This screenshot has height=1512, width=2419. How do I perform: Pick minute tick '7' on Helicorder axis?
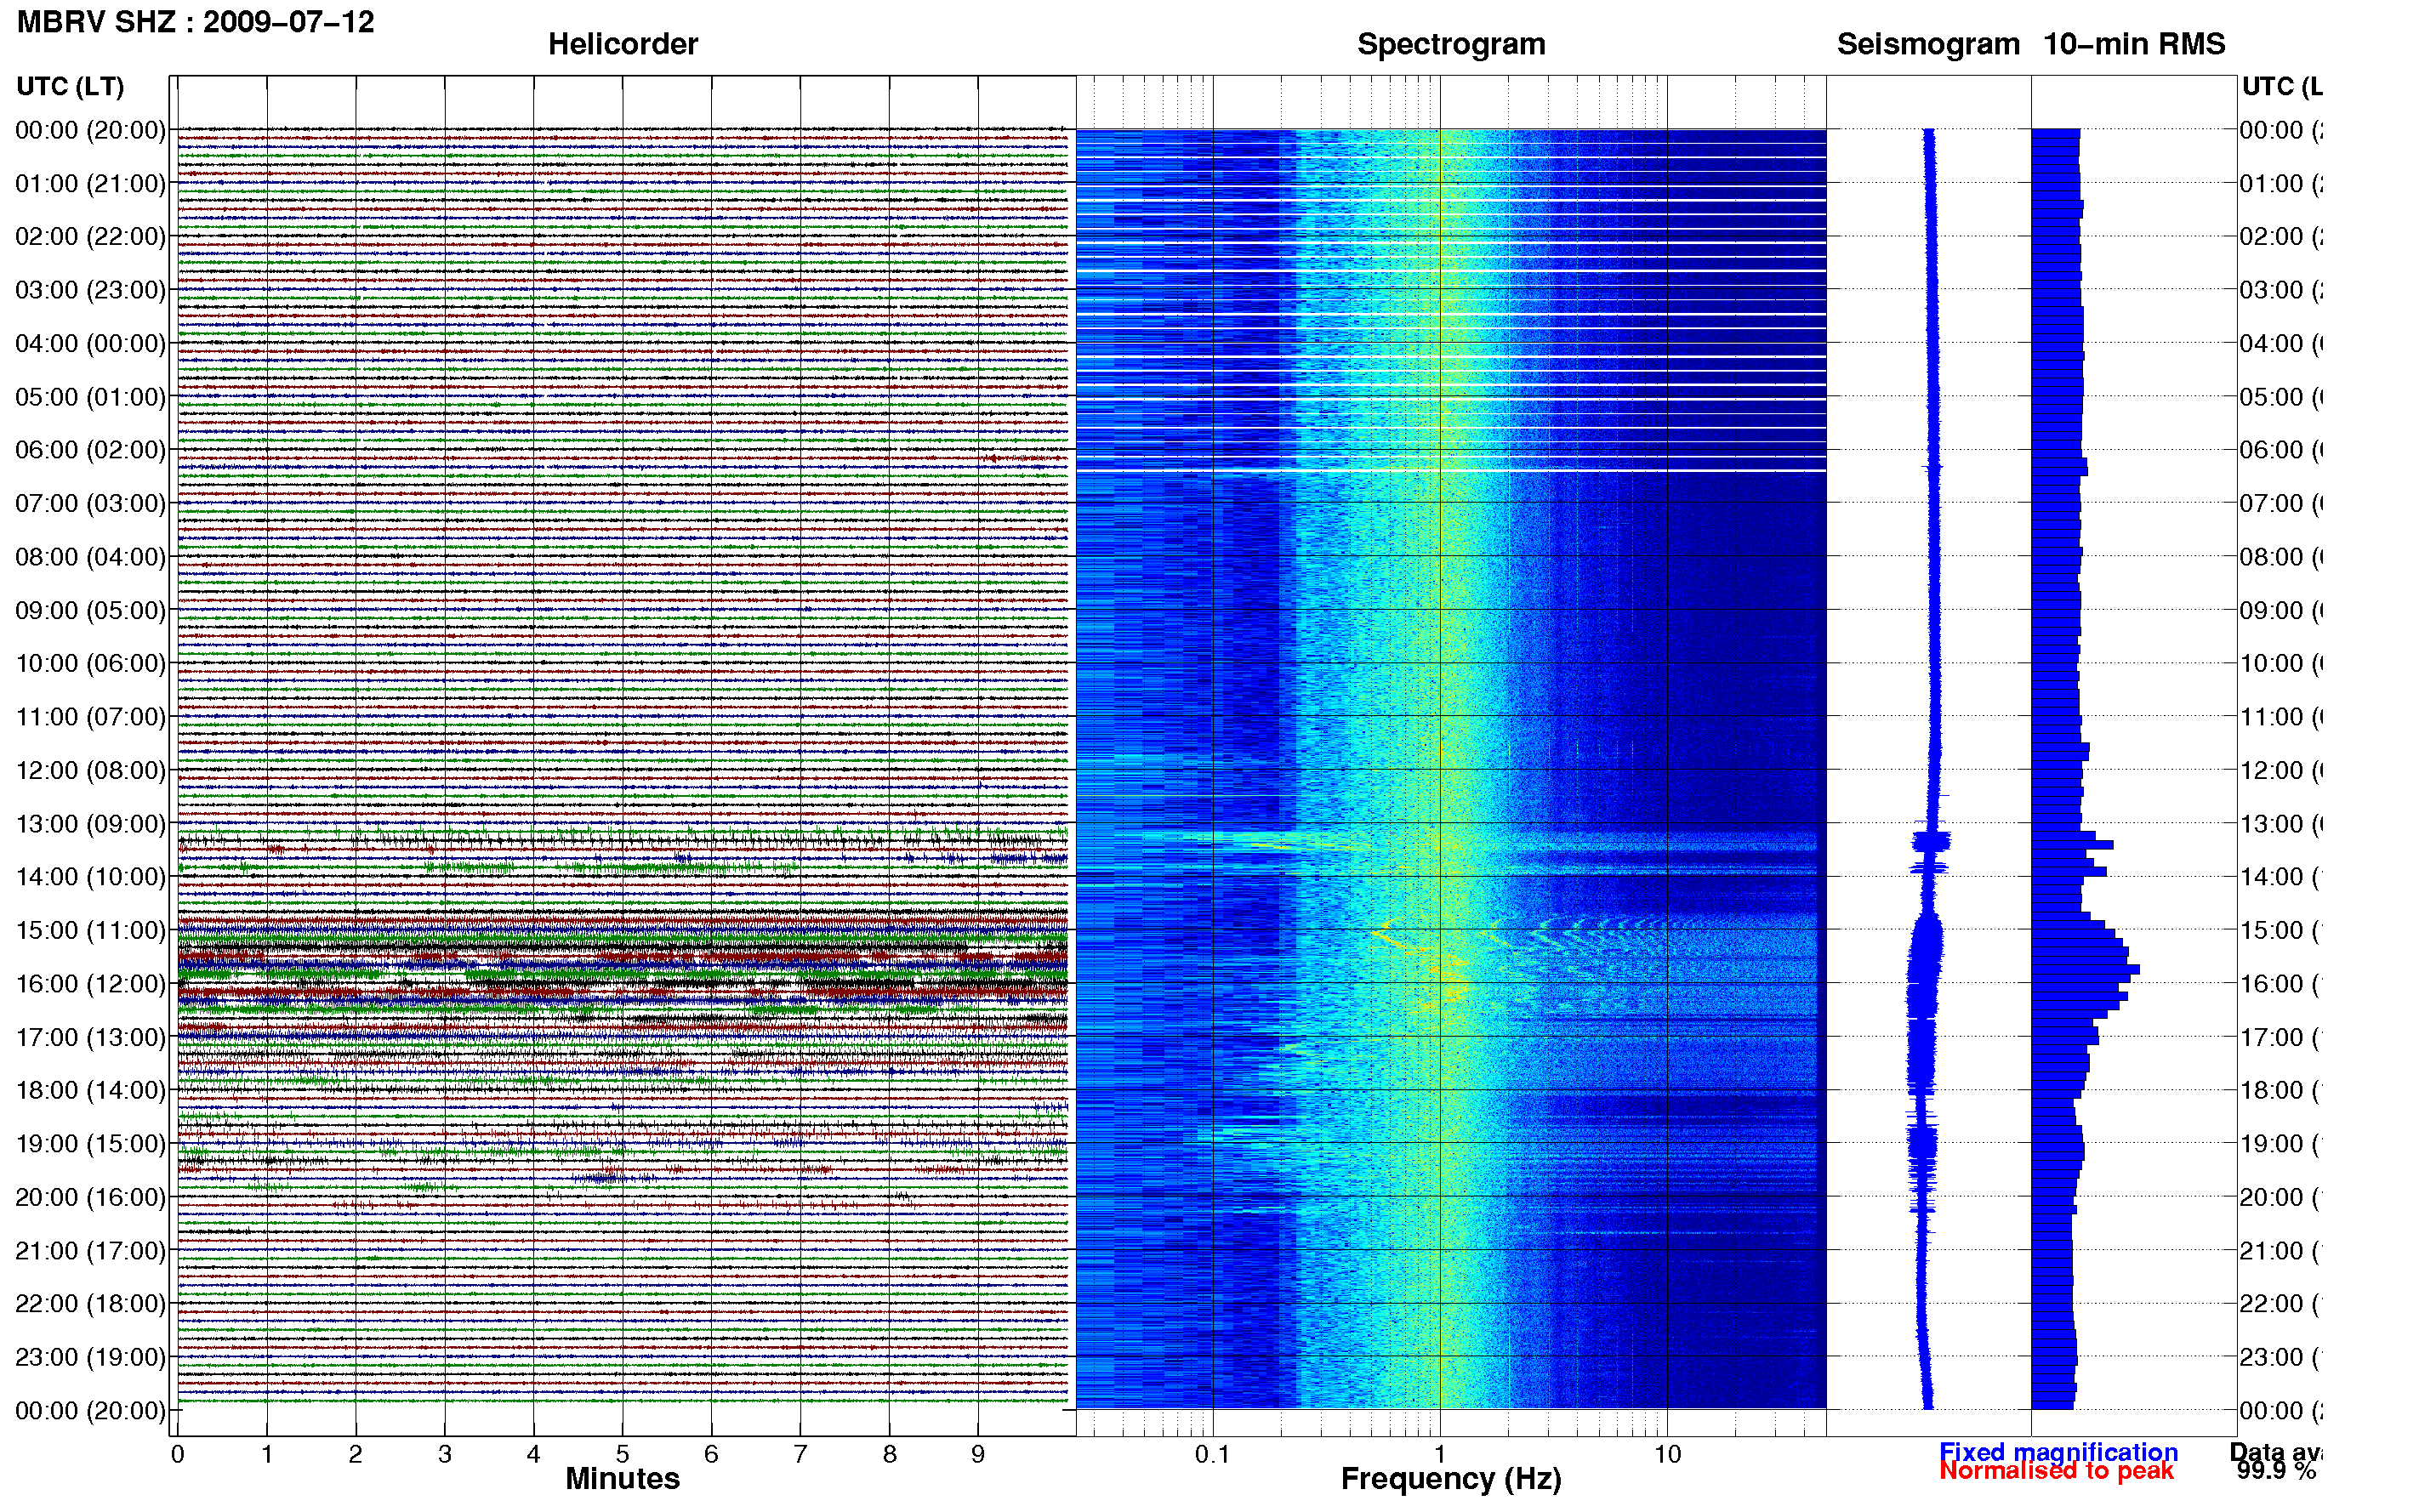point(800,1454)
